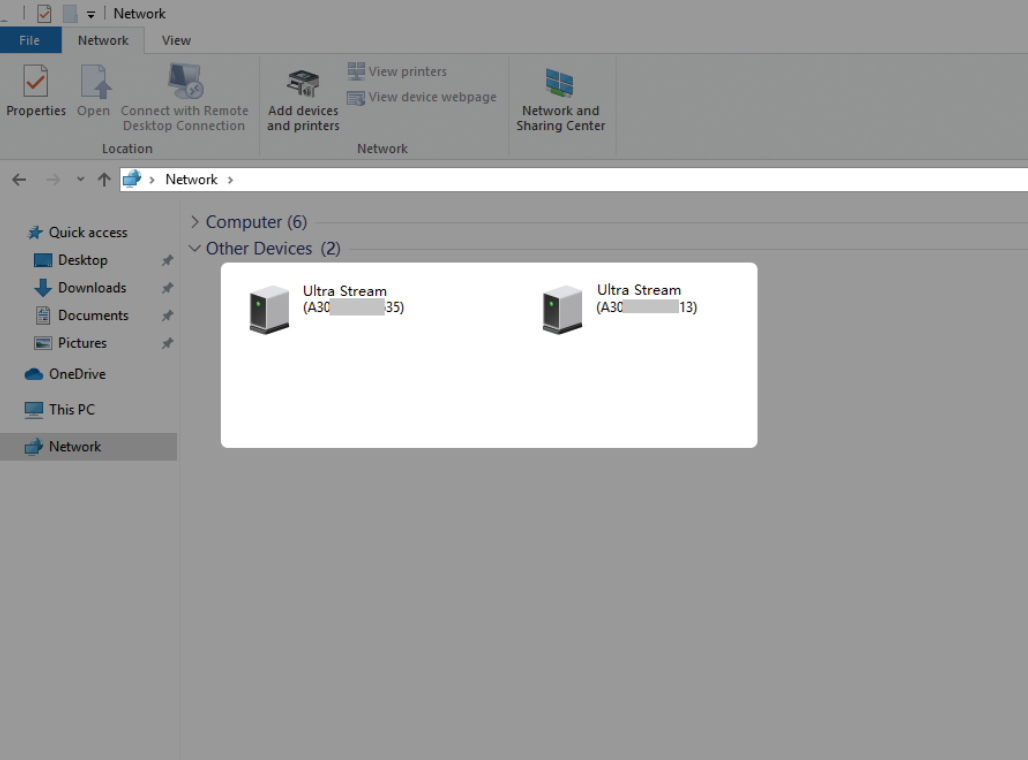
Task: Click Connect with Remote Desktop Connection icon
Action: pos(185,81)
